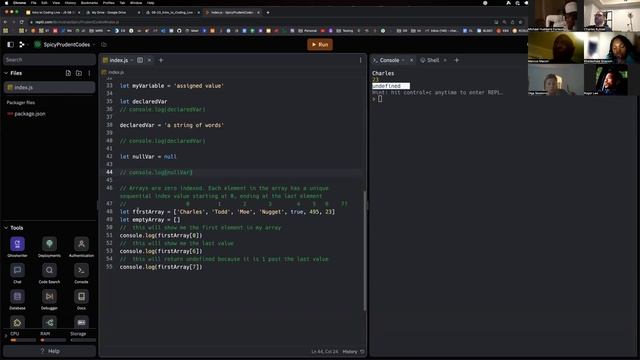
Task: Toggle the split layout icon on index.js tab
Action: coord(140,60)
